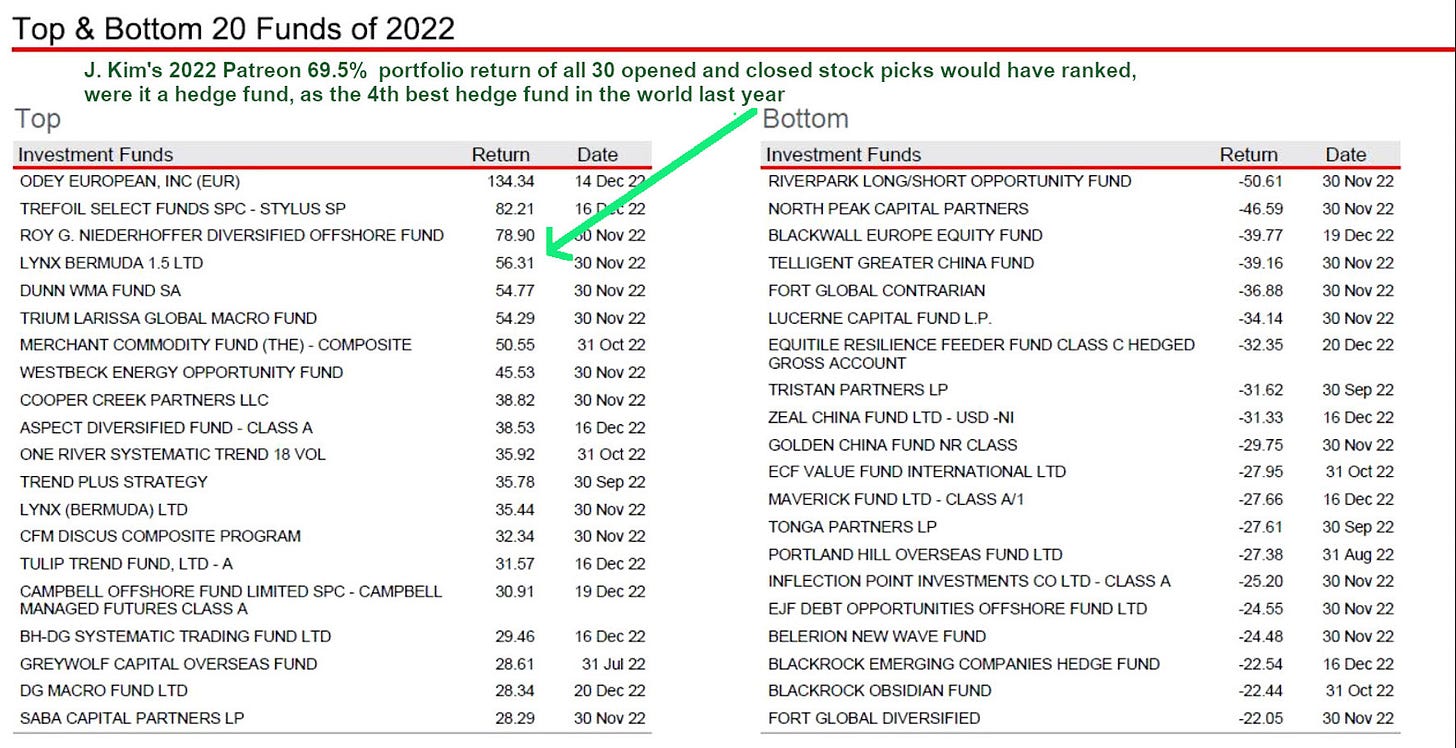Select 'INFLECTION POINT INVESTMENTS CO LTD - CLASS A'
This screenshot has width=1456, height=748.
click(969, 581)
